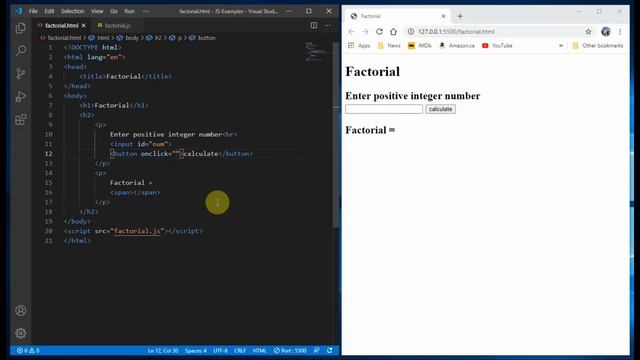640x360 pixels.
Task: Open the Chrome profile avatar
Action: pyautogui.click(x=606, y=31)
